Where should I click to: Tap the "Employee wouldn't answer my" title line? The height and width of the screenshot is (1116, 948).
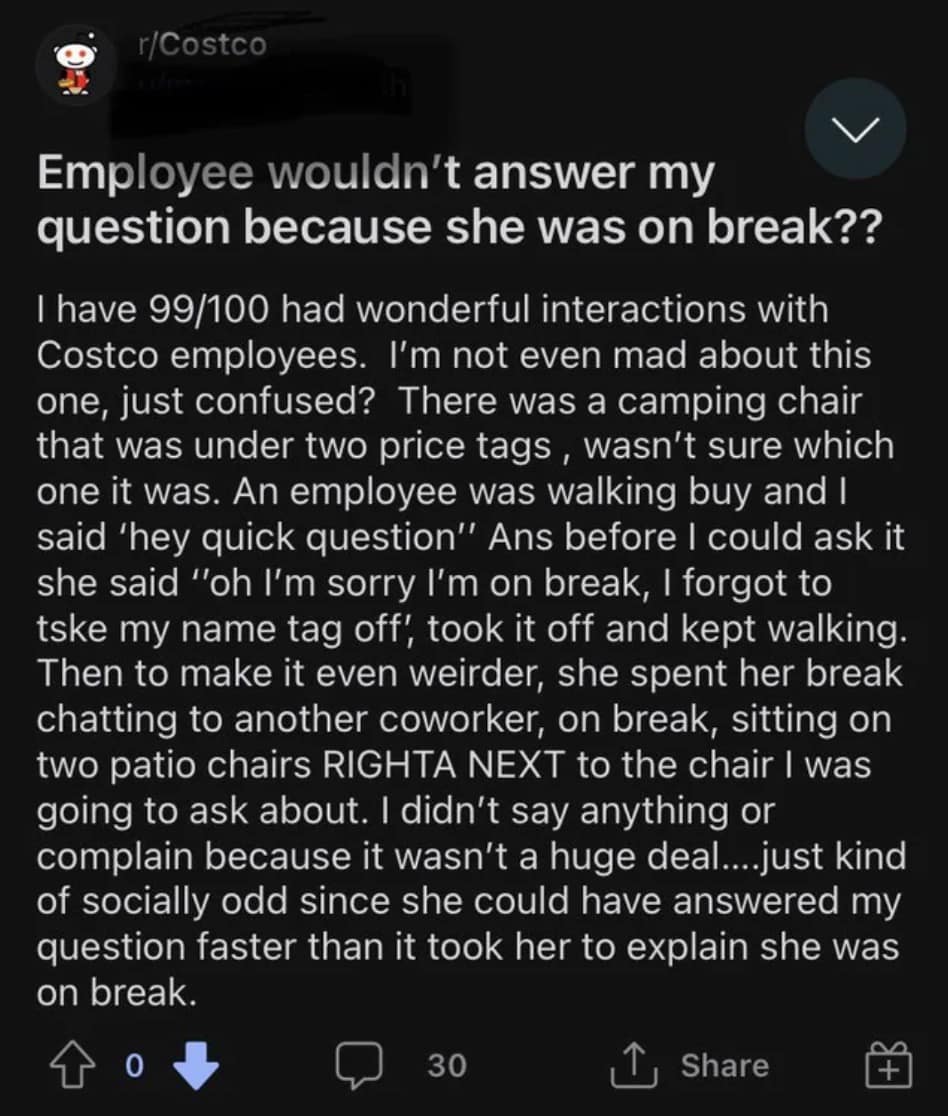click(376, 175)
